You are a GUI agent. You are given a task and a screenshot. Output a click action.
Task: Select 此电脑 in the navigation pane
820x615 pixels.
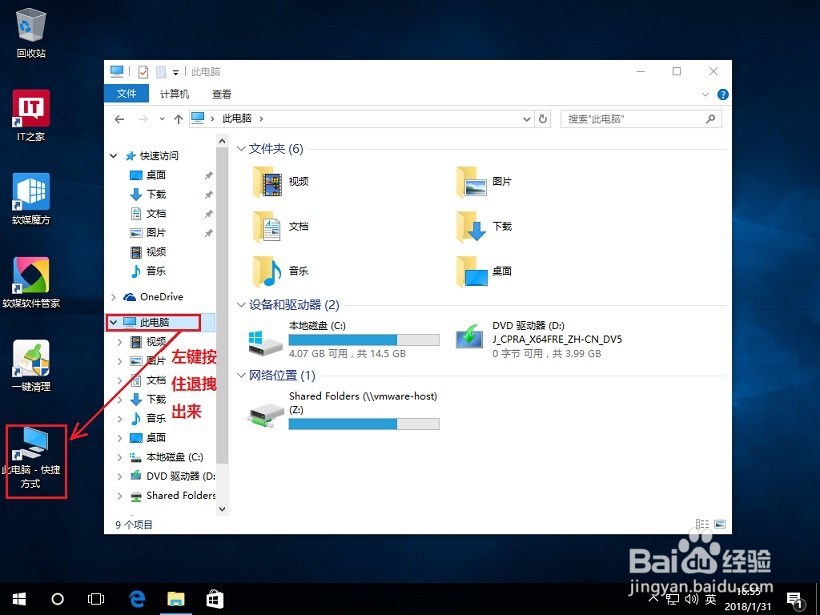tap(155, 322)
